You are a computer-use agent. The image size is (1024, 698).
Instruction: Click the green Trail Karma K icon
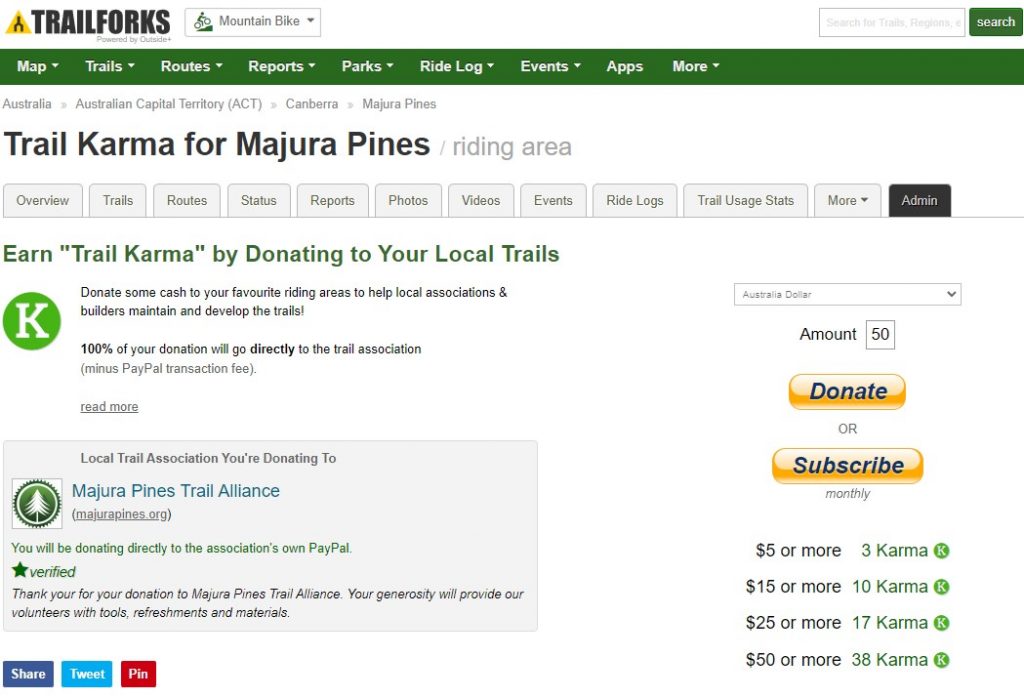point(32,321)
